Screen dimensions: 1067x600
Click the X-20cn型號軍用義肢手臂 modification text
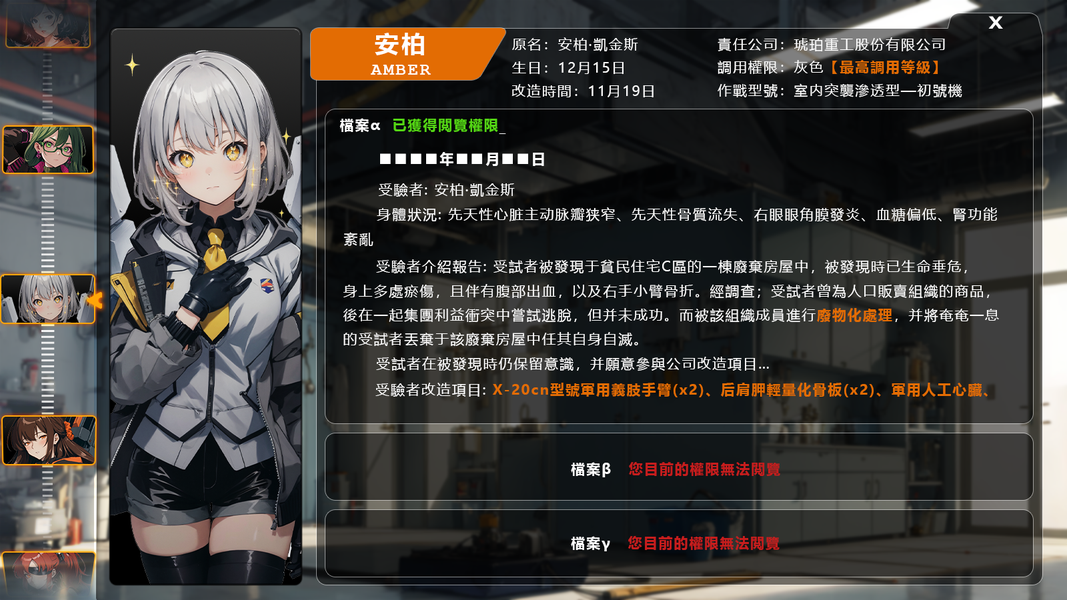(x=597, y=390)
